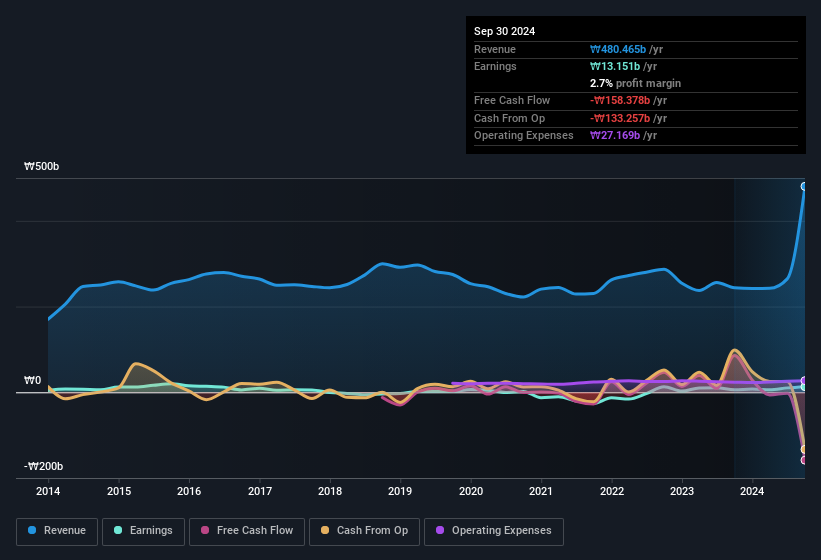Viewport: 821px width, 560px height.
Task: Toggle the Earnings legend button
Action: [x=143, y=531]
